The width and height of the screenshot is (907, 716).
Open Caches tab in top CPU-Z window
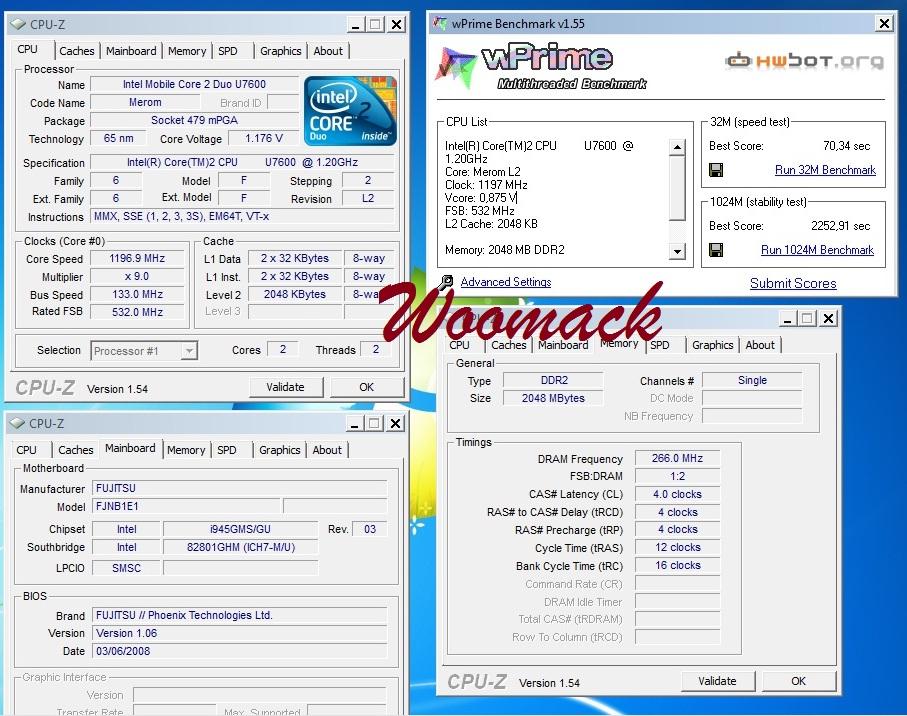(x=76, y=51)
